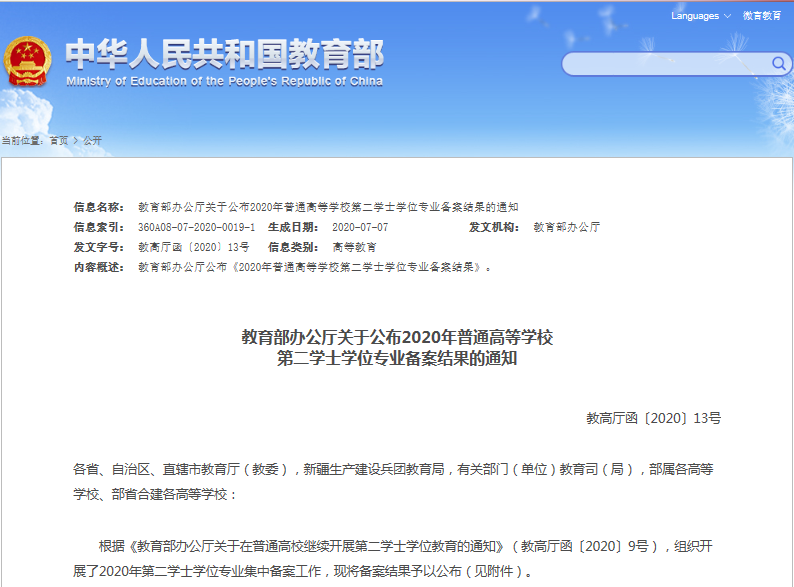Screen dimensions: 794x587
Task: Click the 信息类别 value 高等教育
Action: (x=354, y=247)
